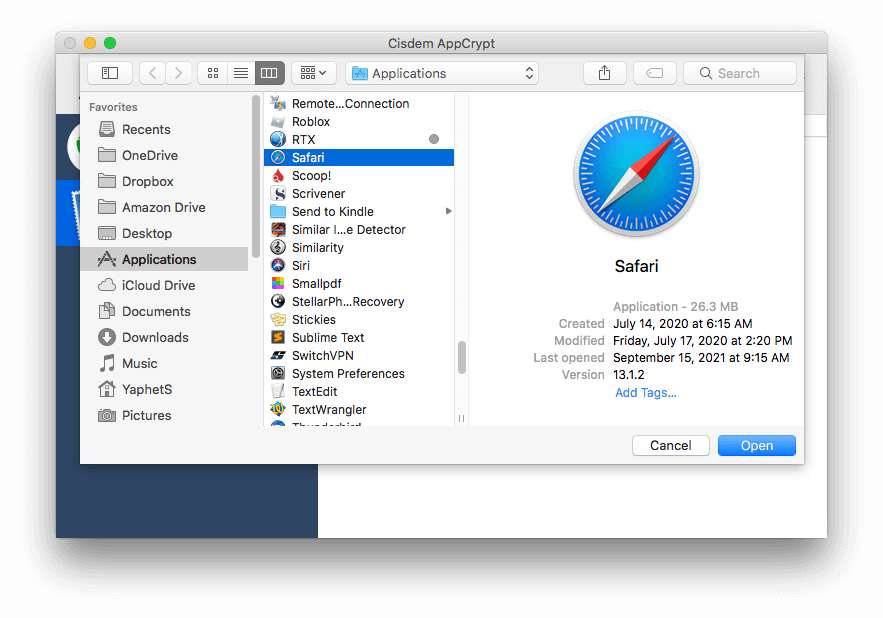
Task: Select the Similarity app icon
Action: pos(278,247)
